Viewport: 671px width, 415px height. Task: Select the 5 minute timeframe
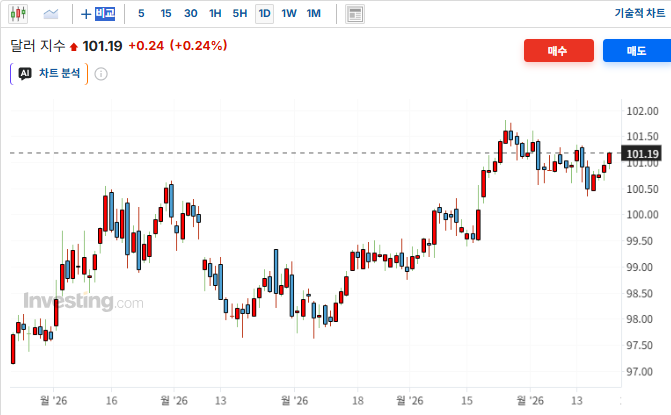pyautogui.click(x=141, y=14)
